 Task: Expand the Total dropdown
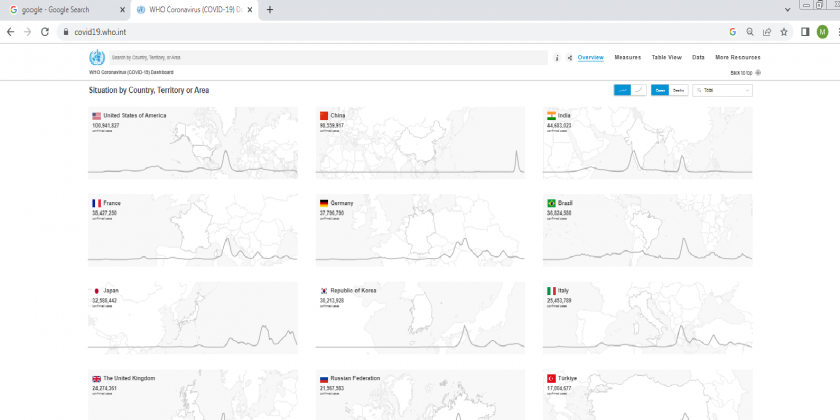[723, 90]
